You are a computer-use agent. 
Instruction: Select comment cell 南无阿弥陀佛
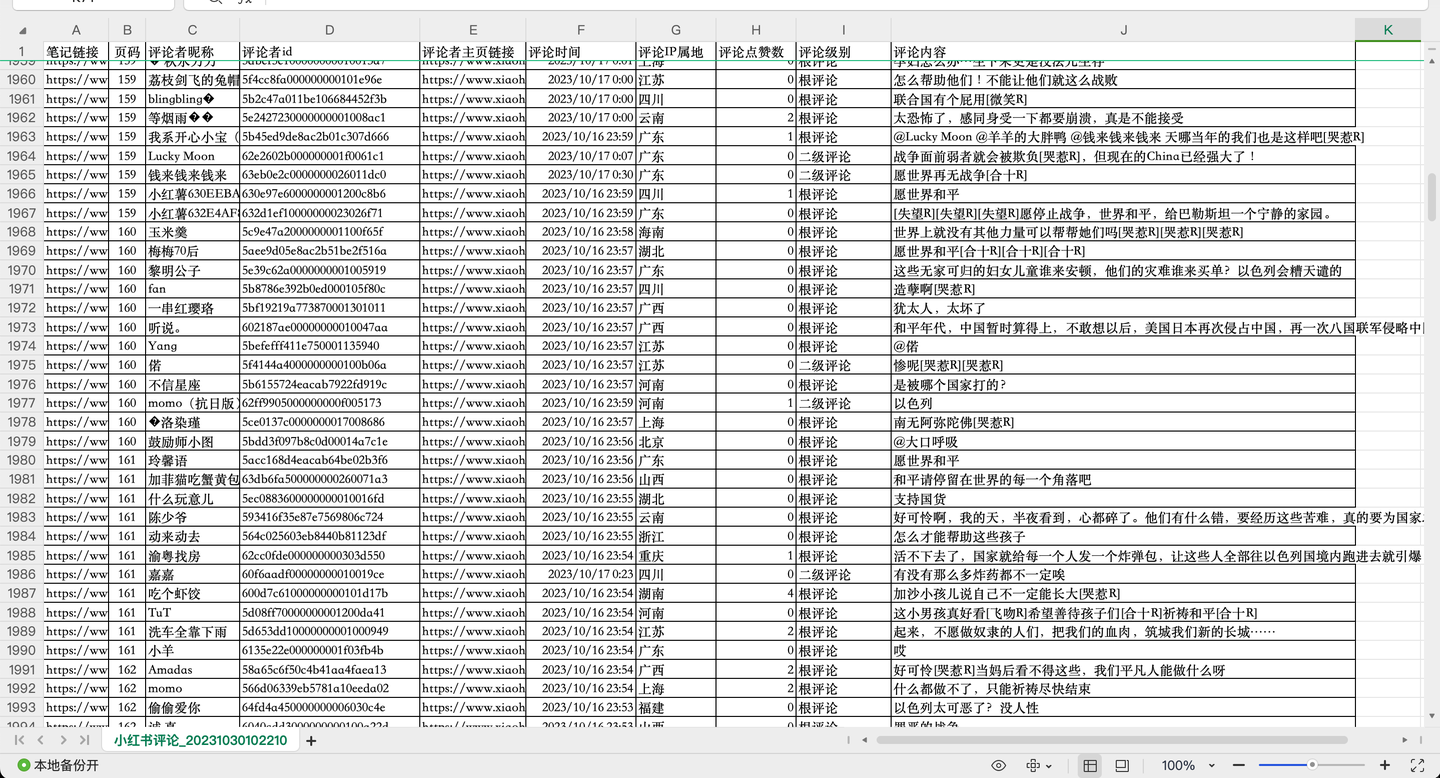[1123, 422]
